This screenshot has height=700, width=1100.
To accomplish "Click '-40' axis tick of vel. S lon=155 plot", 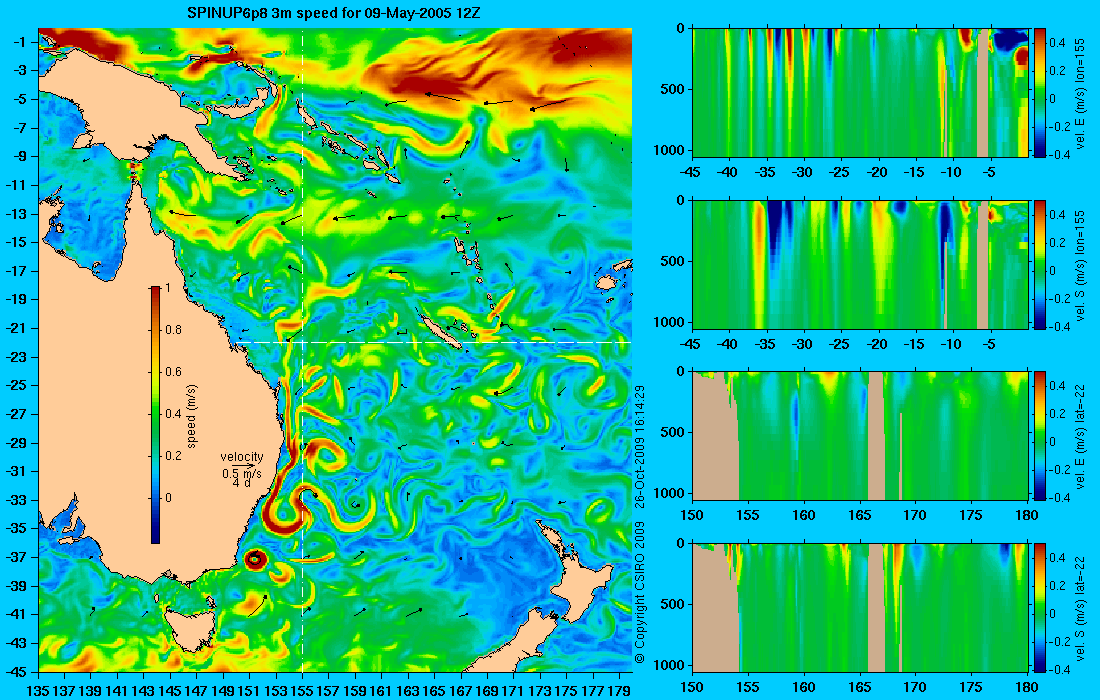I will click(729, 344).
